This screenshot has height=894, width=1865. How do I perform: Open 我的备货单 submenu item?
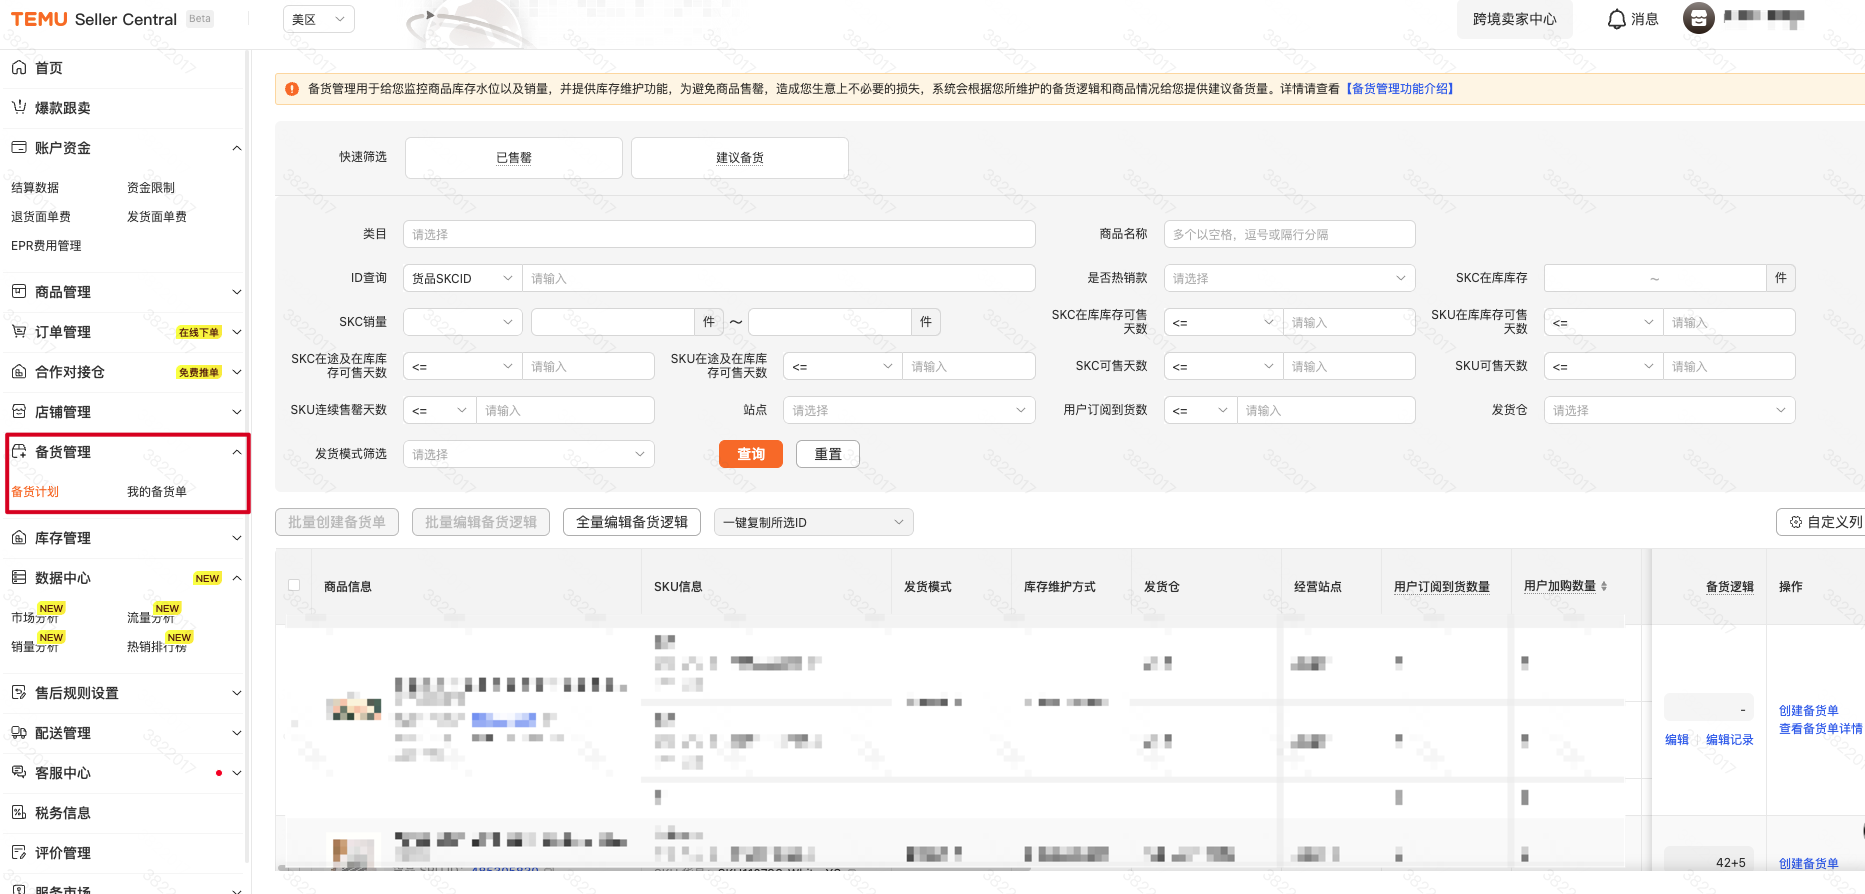point(157,492)
